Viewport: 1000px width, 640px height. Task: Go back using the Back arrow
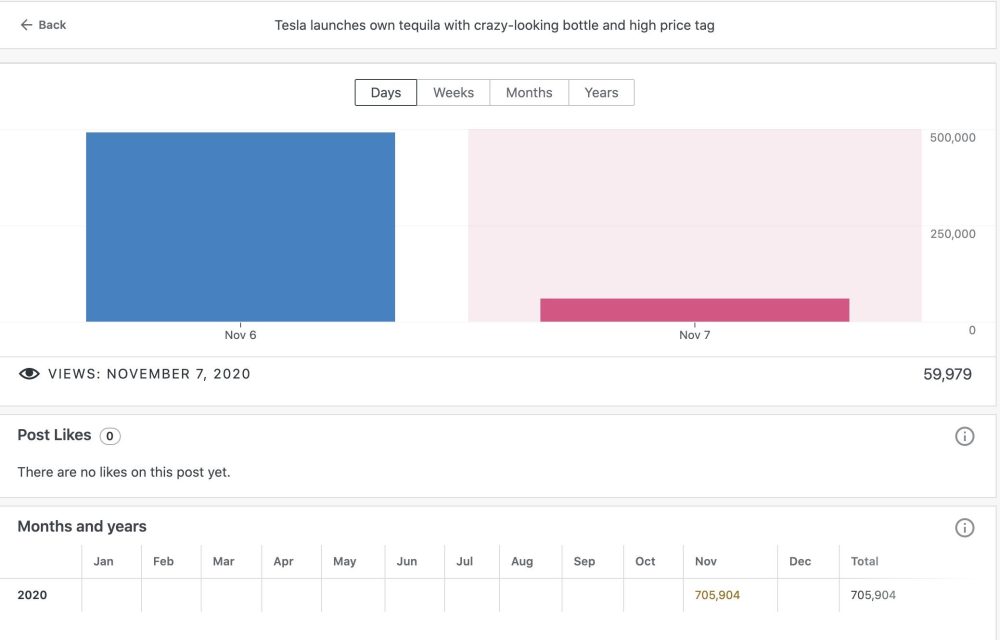[26, 25]
